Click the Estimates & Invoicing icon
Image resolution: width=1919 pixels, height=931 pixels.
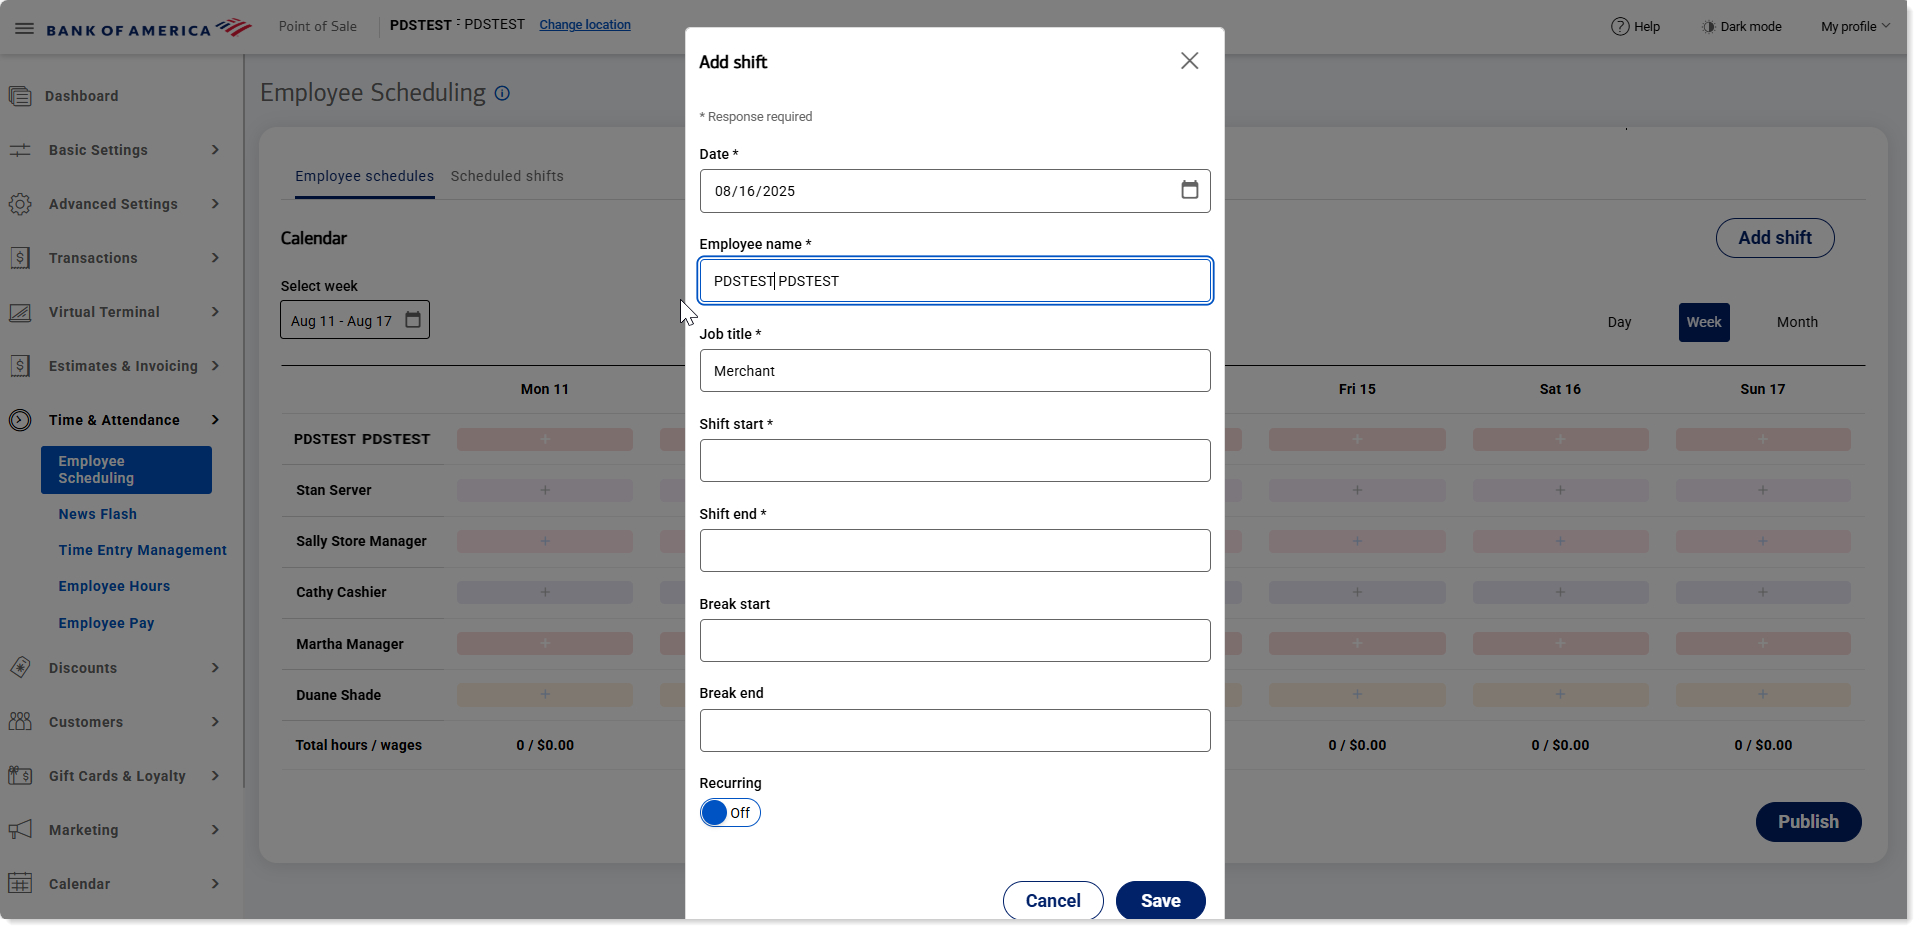click(20, 366)
